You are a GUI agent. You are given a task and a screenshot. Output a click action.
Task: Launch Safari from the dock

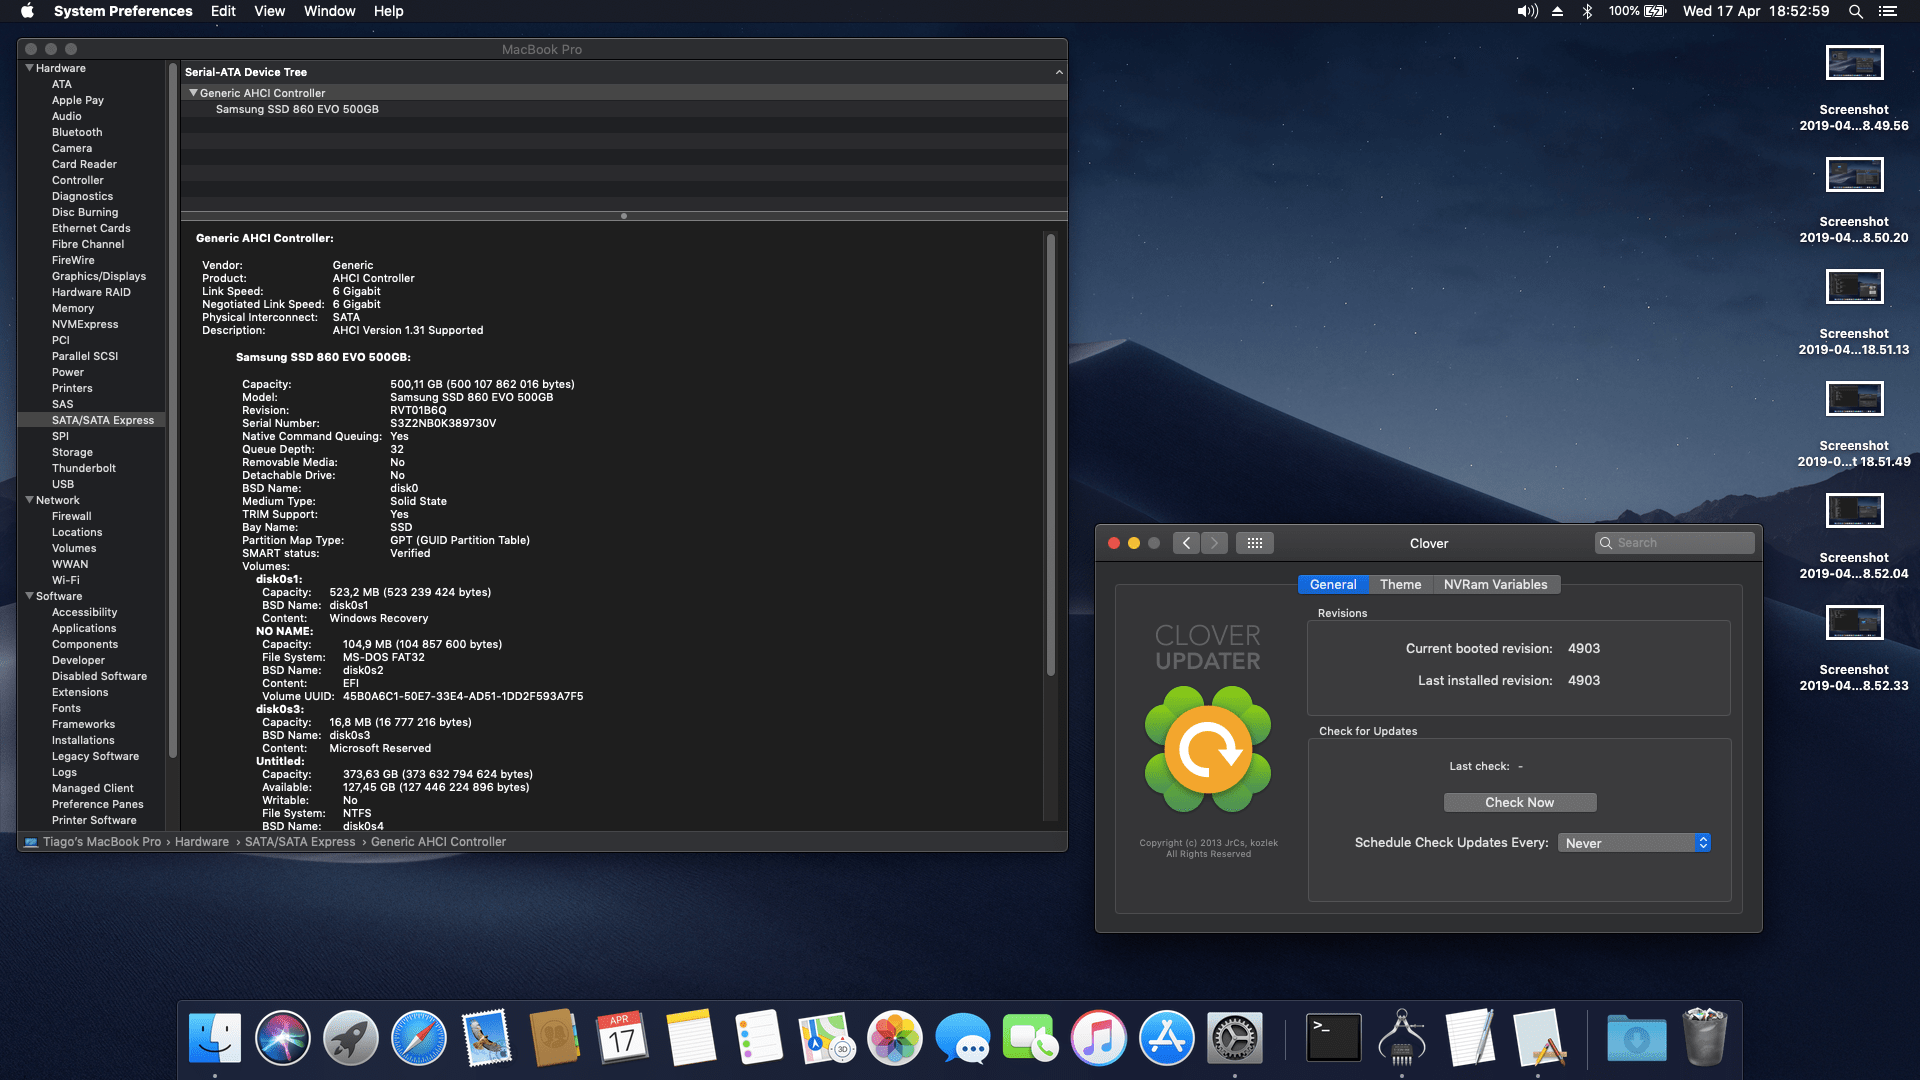click(419, 1038)
